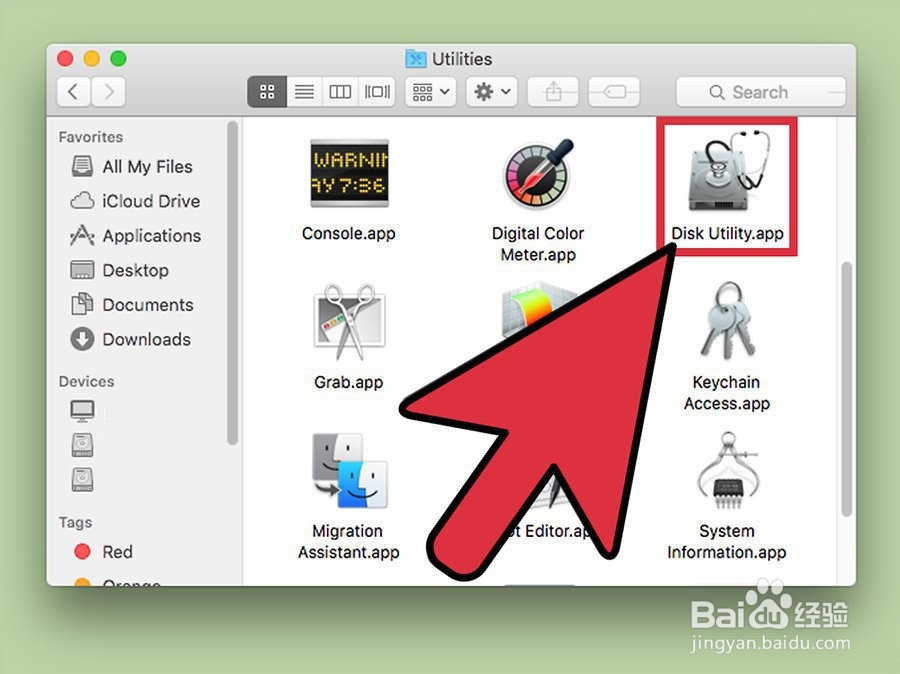Open Digital Color Meter.app icon
This screenshot has width=900, height=674.
point(538,173)
